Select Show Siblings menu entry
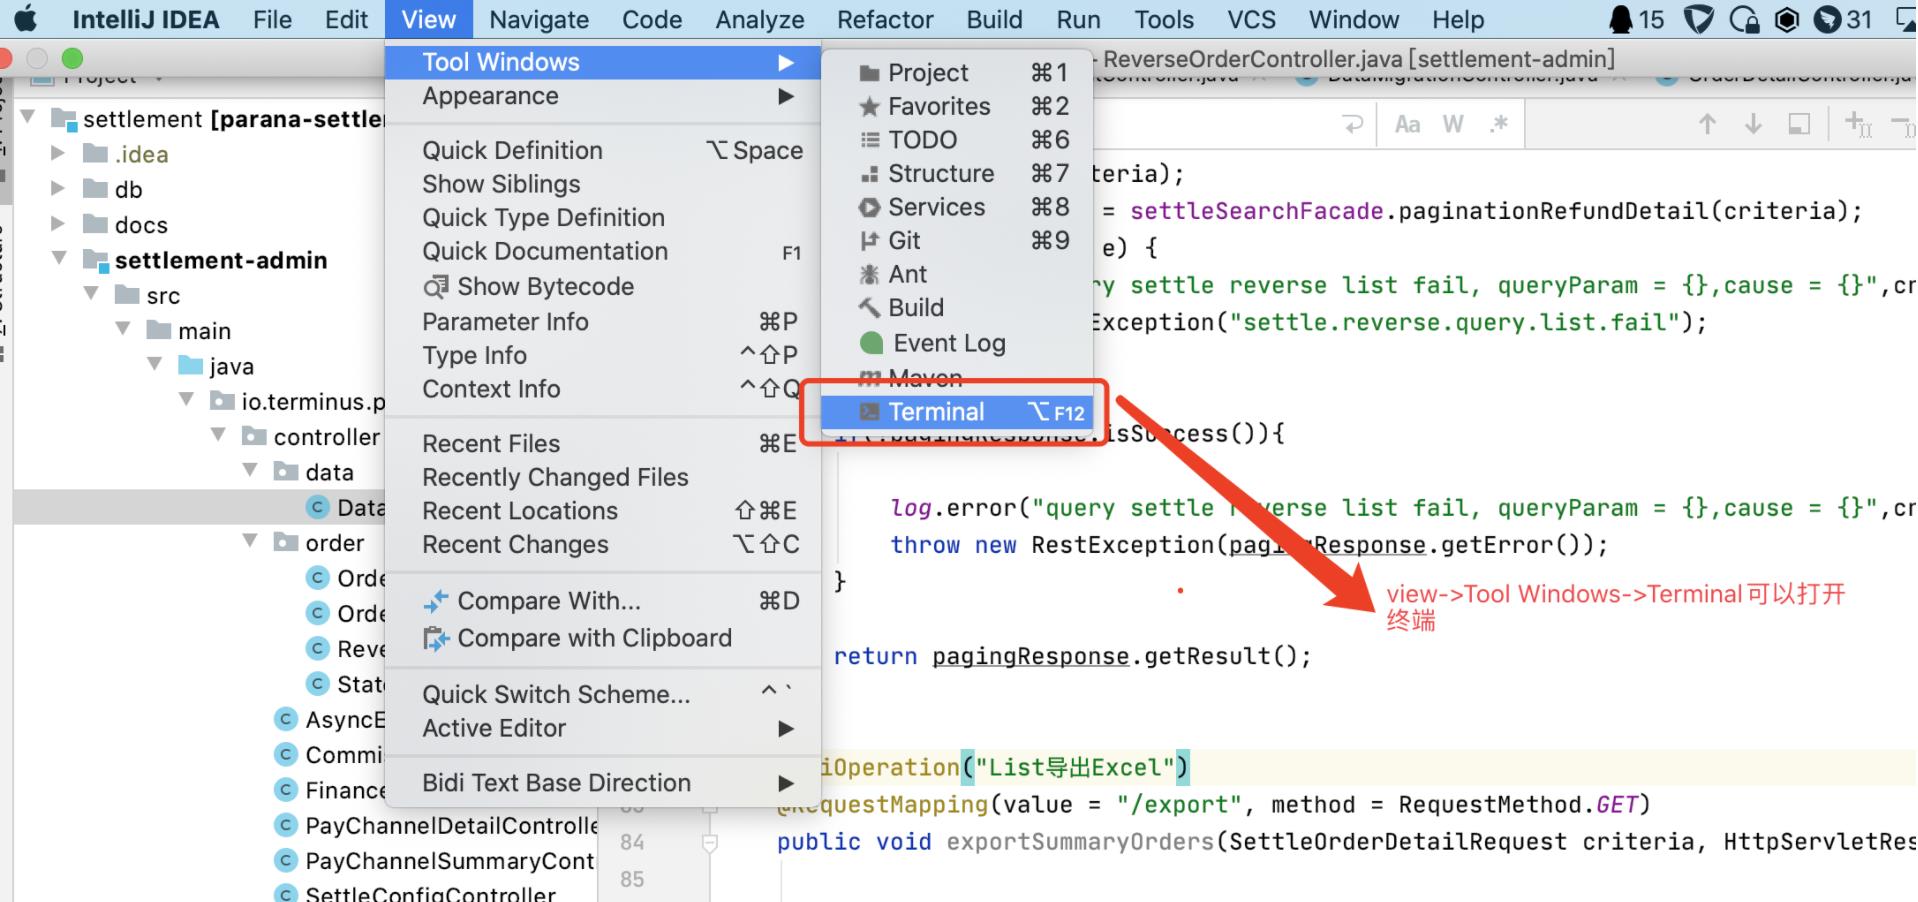Screen dimensions: 1918x902 pyautogui.click(x=603, y=184)
